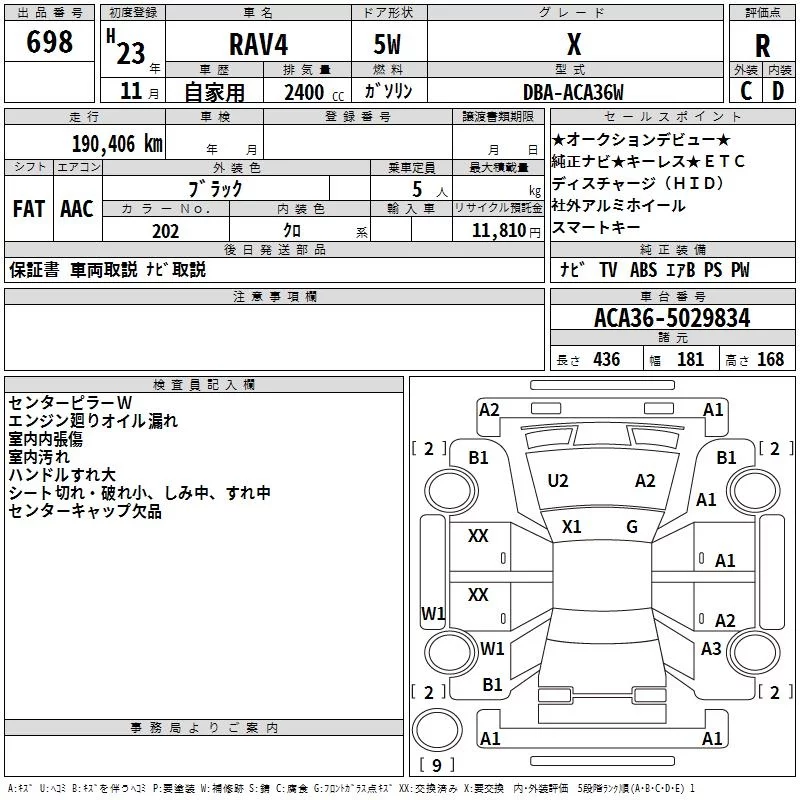Select スマートキー sales point
This screenshot has height=800, width=800.
point(595,227)
